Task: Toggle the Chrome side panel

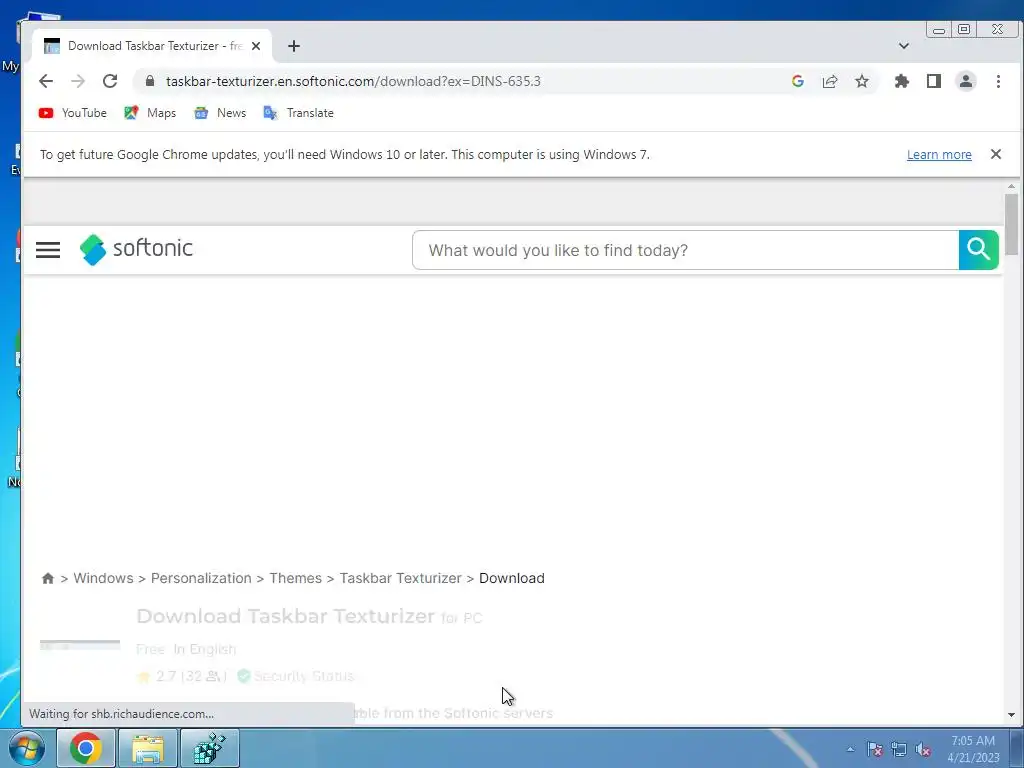Action: [x=934, y=81]
